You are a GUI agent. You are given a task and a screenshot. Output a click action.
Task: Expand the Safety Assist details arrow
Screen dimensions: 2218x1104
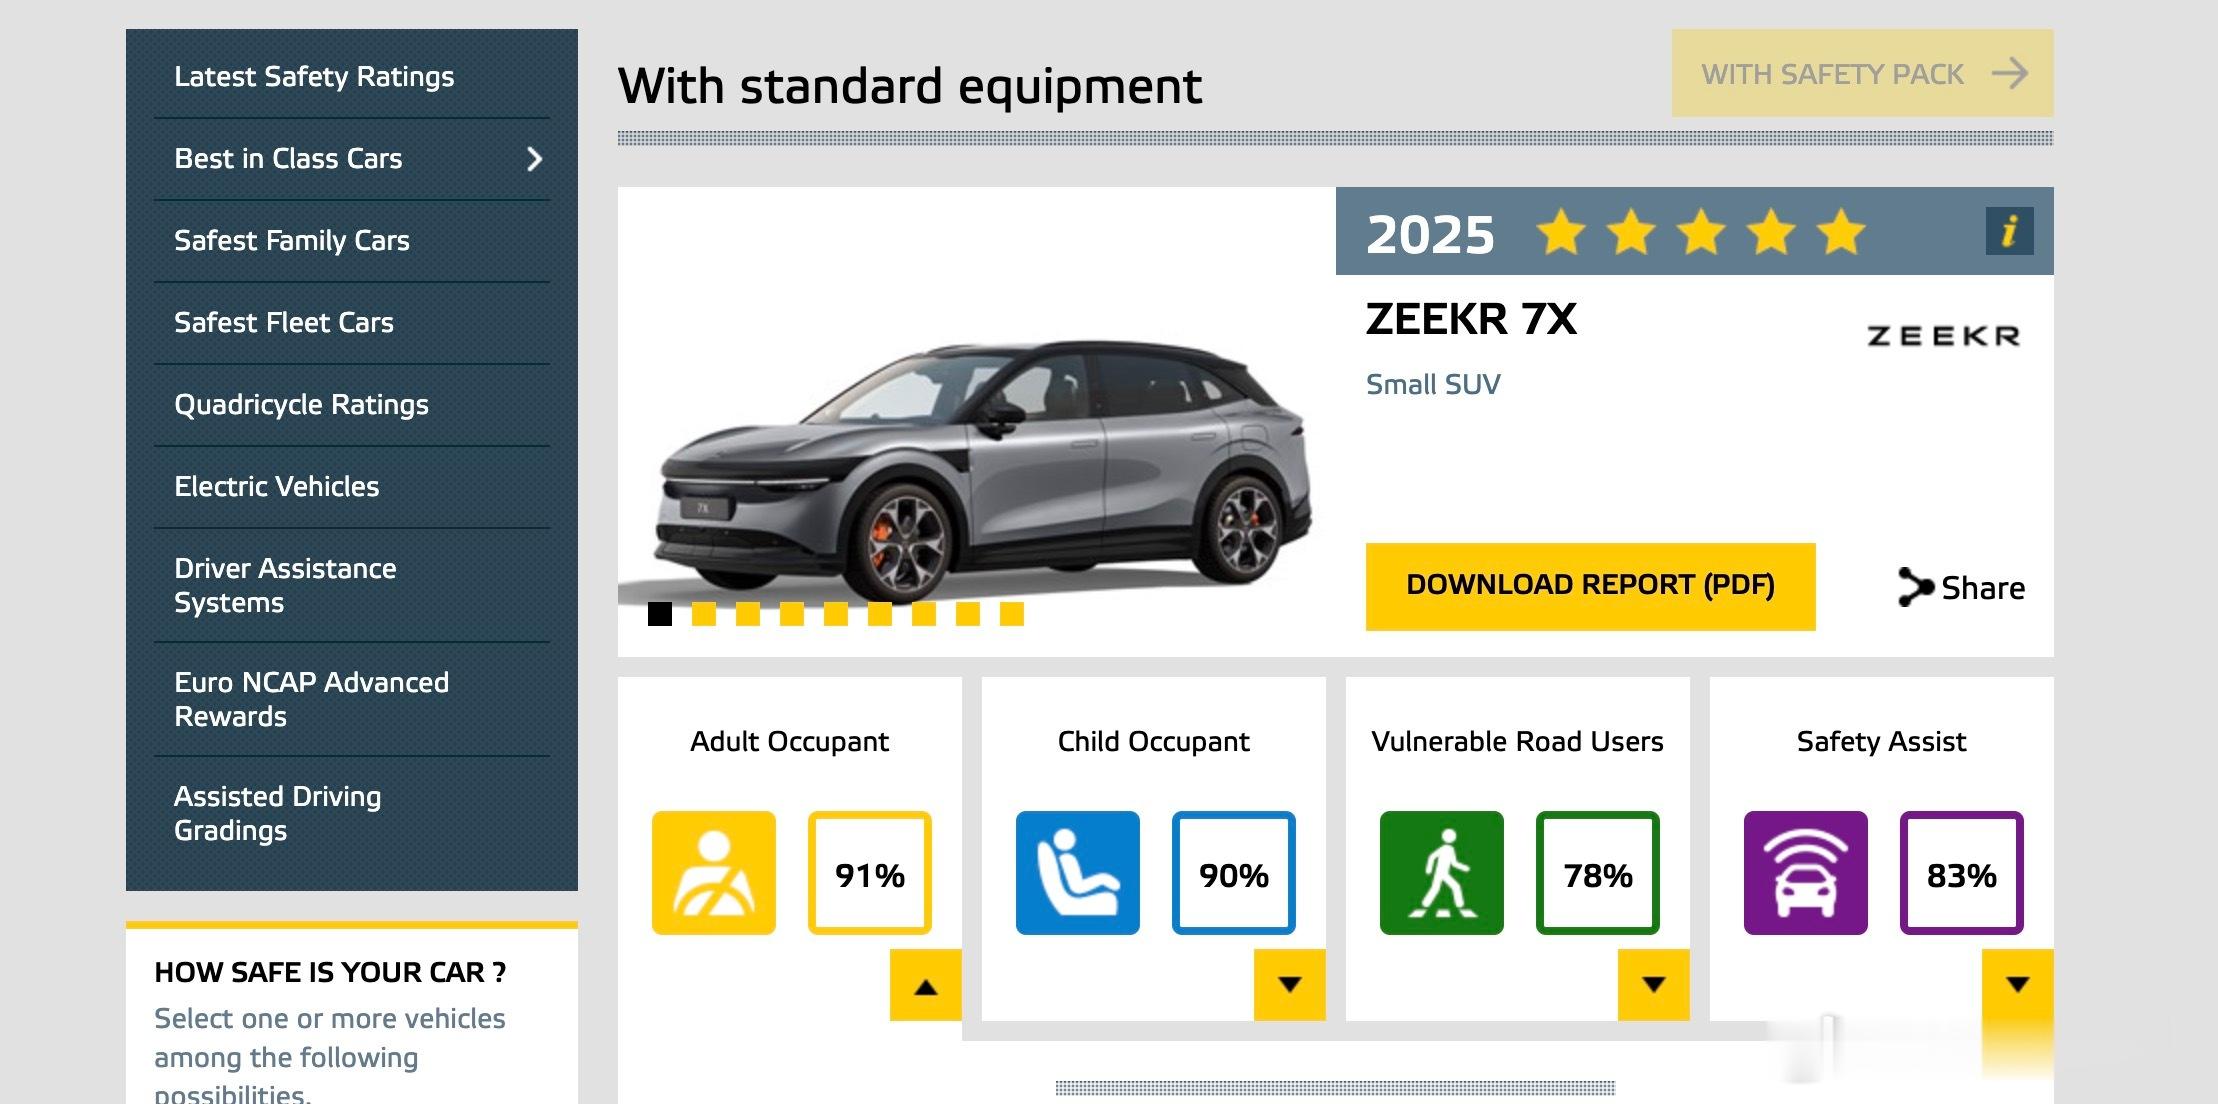pyautogui.click(x=2018, y=985)
